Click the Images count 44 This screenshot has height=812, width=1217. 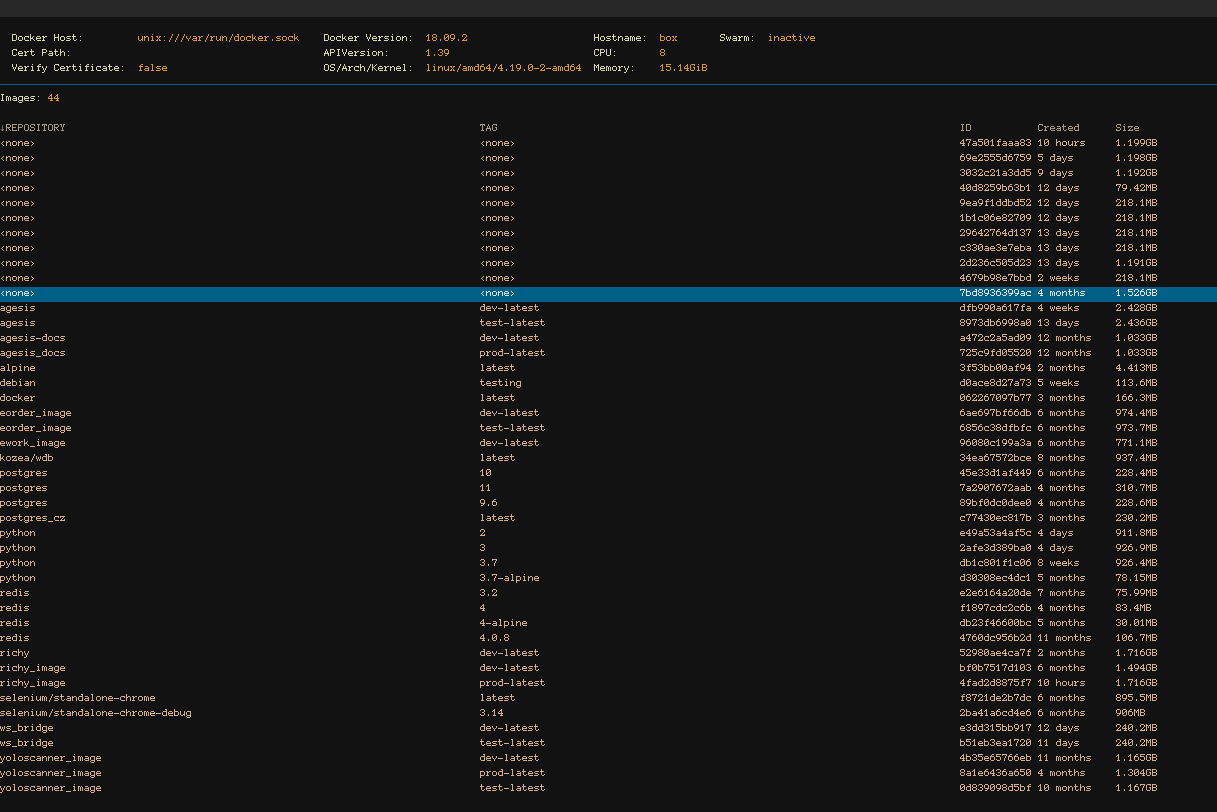point(54,98)
